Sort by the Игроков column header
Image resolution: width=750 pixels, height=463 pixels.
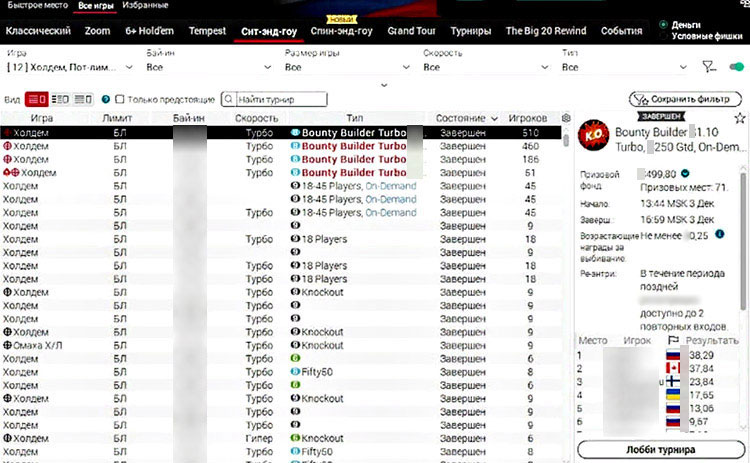[528, 118]
